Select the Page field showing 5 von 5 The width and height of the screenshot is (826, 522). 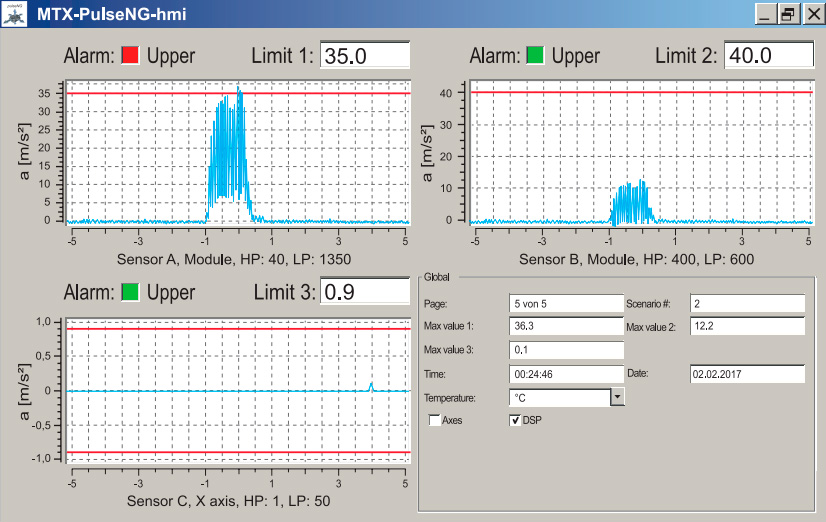click(x=566, y=303)
